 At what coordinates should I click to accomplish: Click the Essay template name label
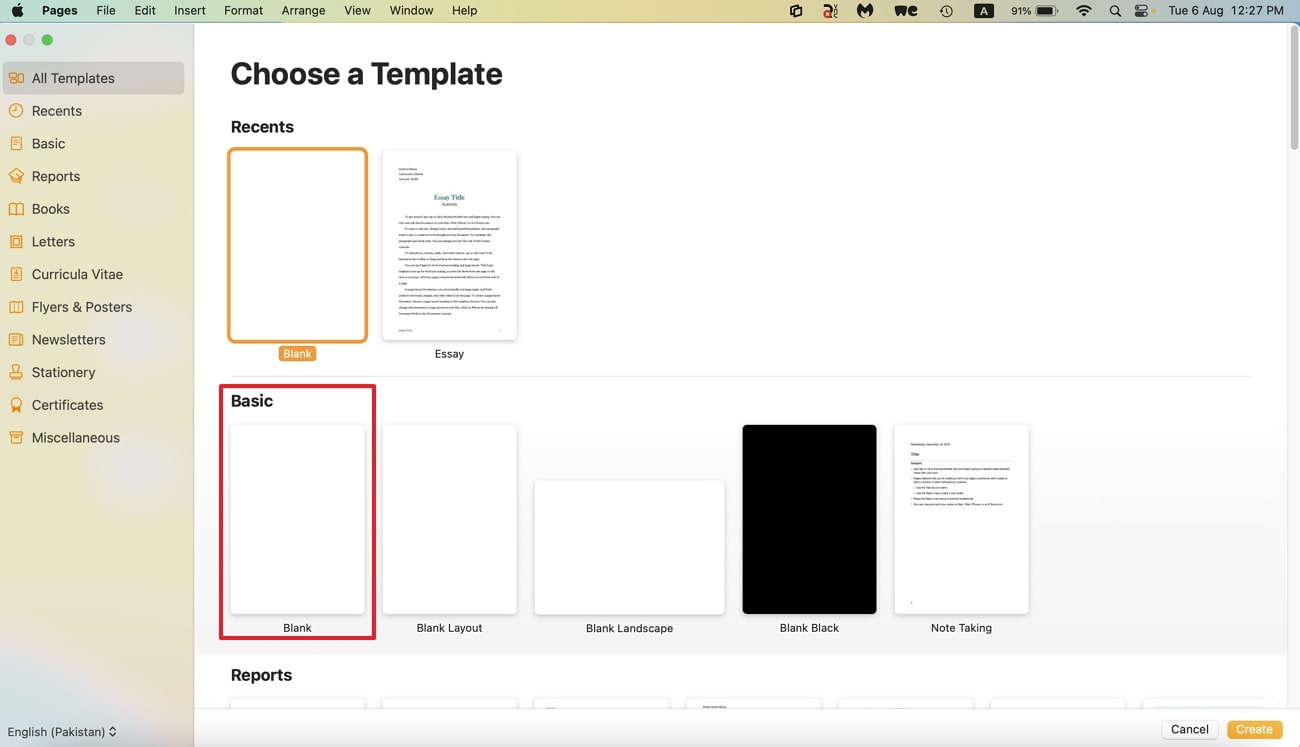(449, 354)
